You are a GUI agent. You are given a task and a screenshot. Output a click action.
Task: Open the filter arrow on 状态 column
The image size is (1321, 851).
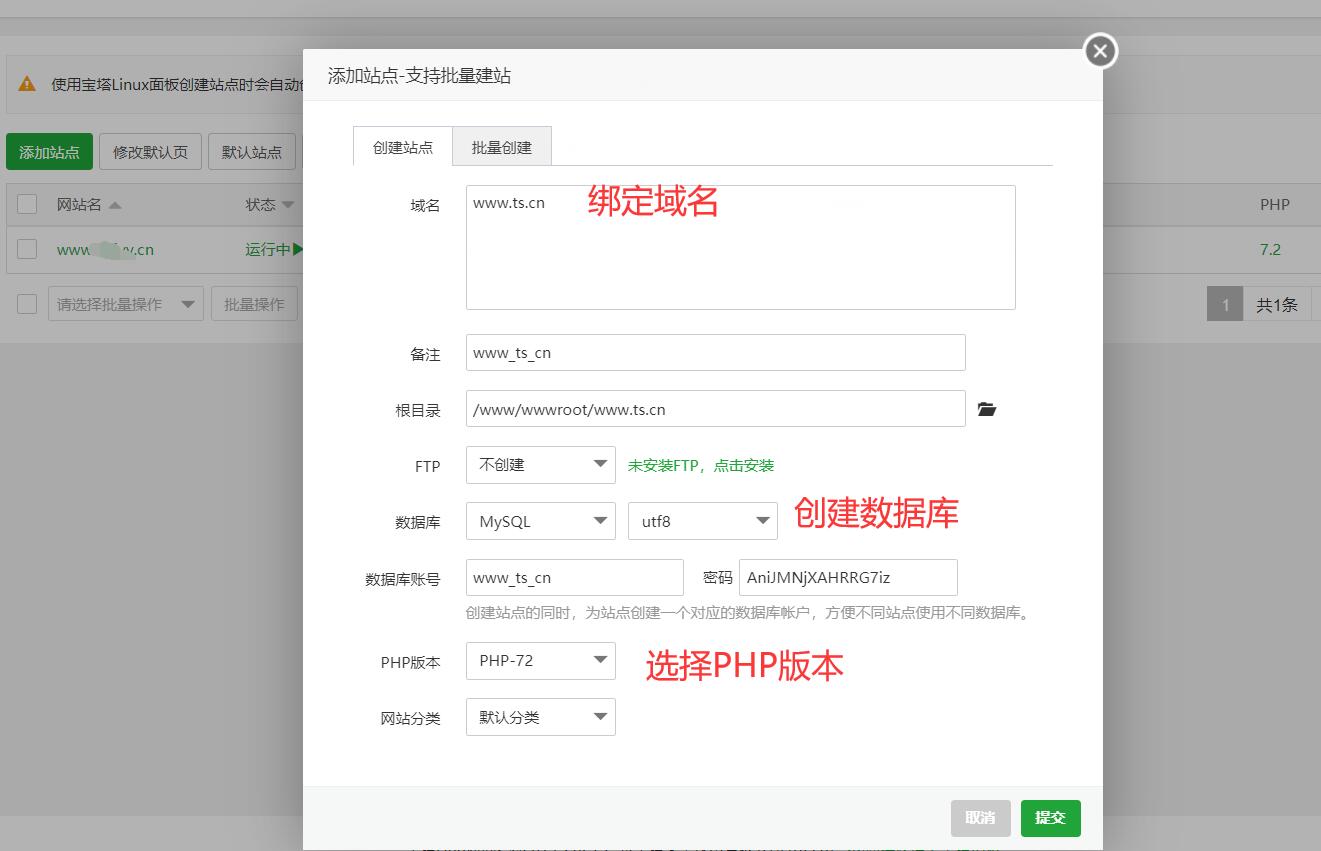[290, 204]
